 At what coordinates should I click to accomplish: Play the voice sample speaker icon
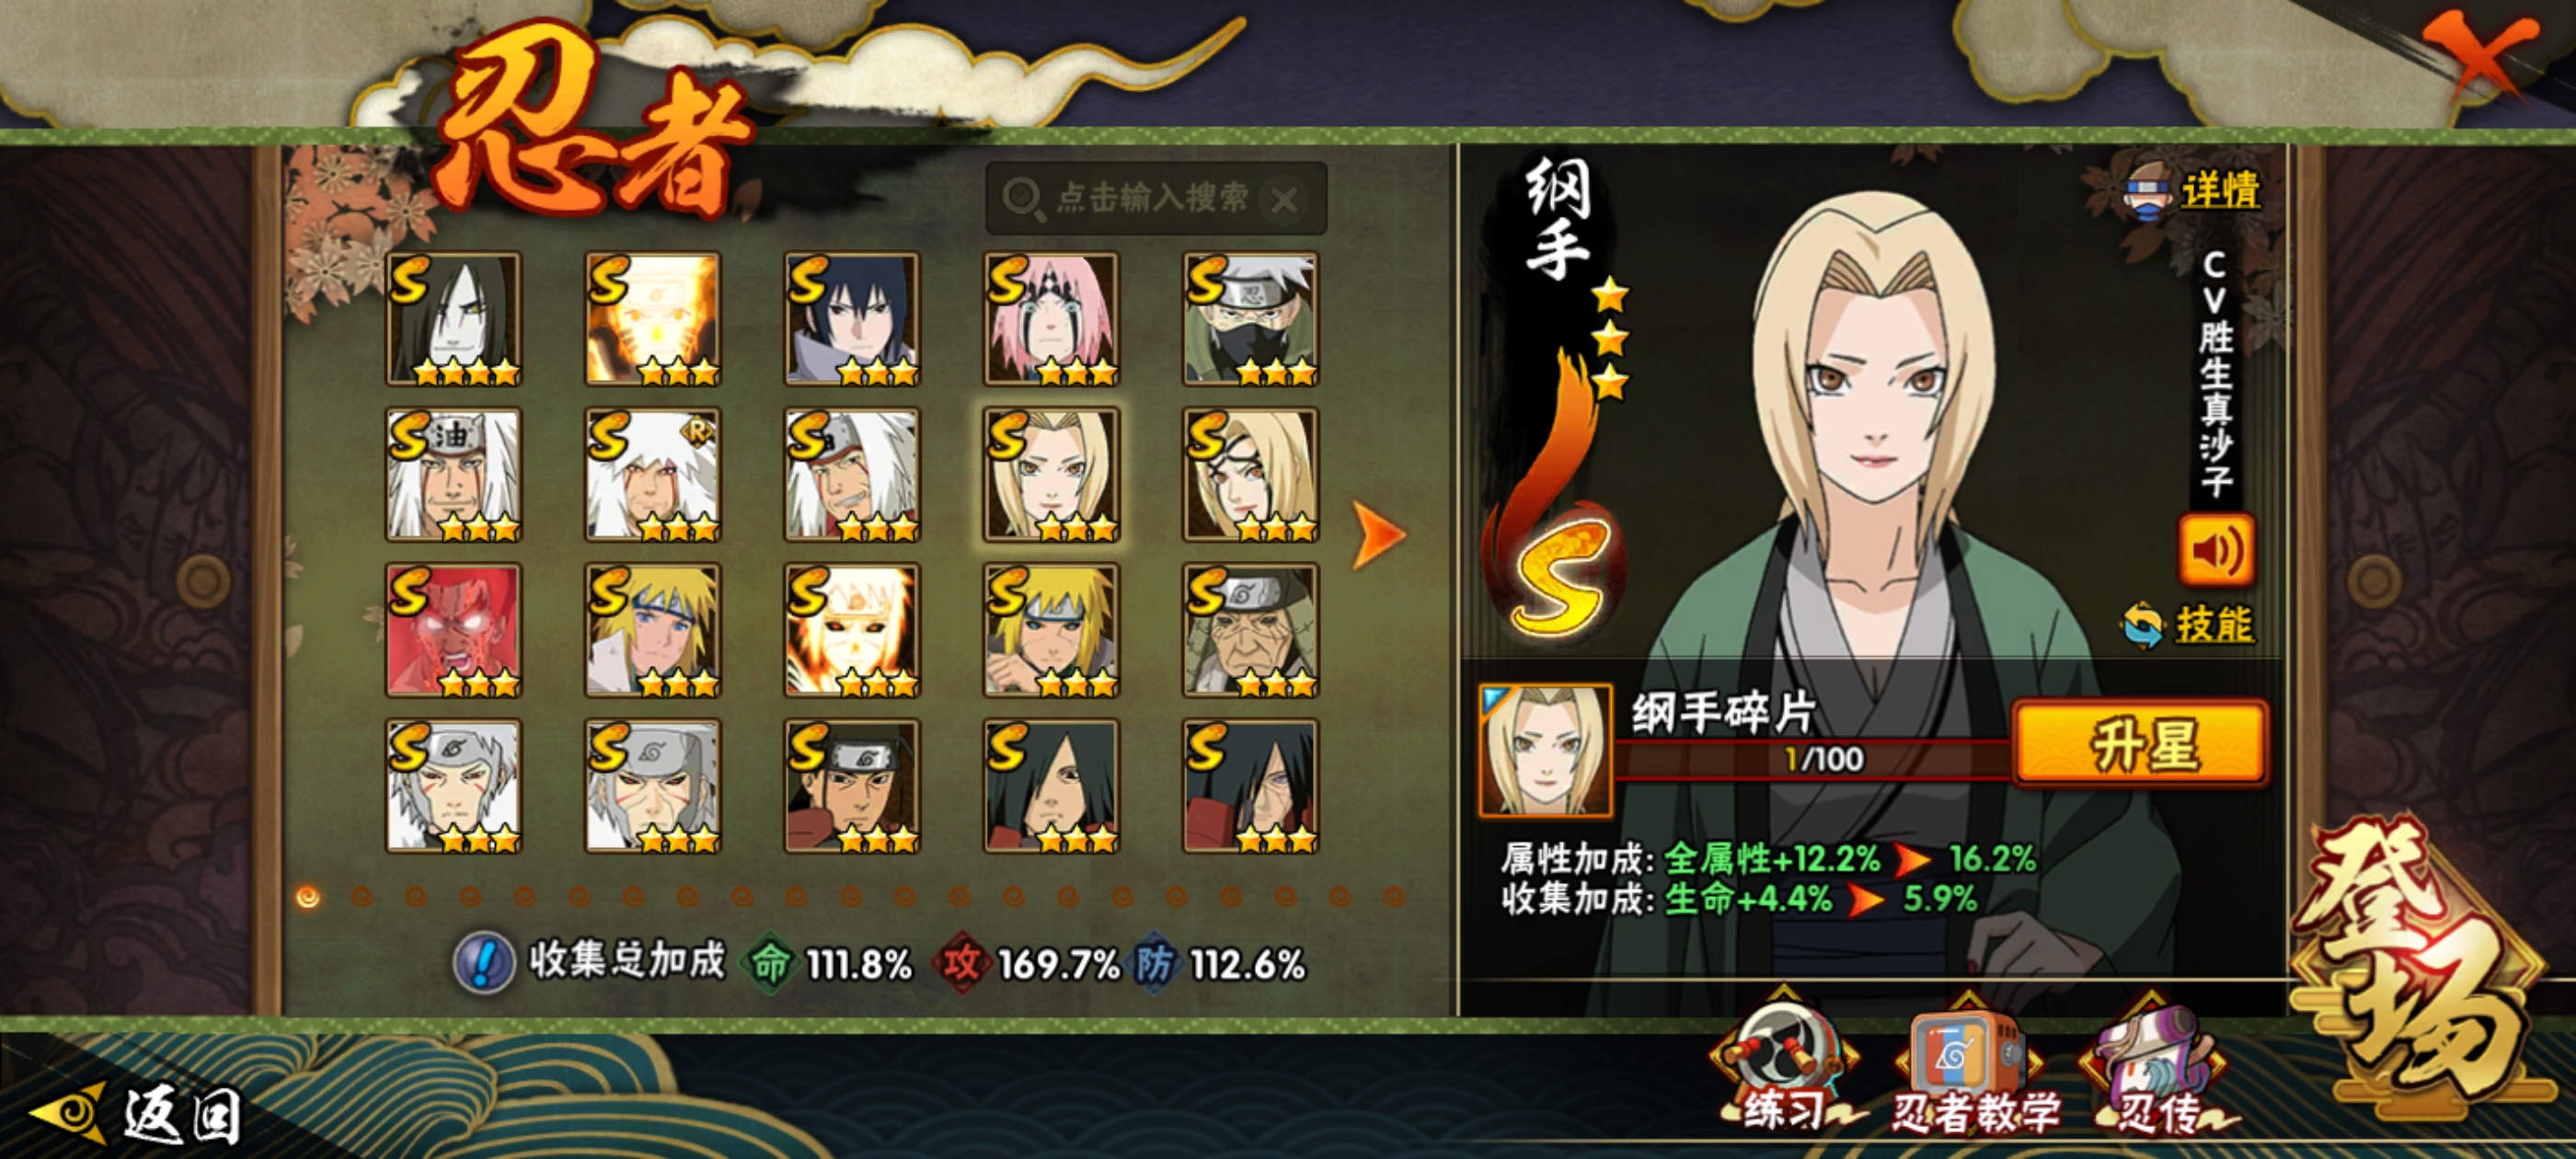click(2216, 549)
